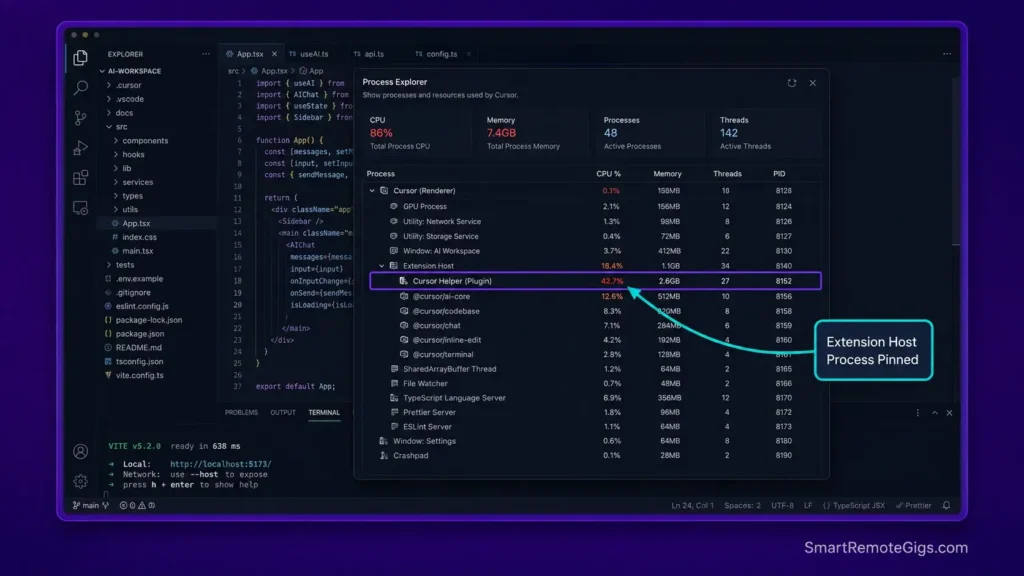Click the Prettier status bar item
Image resolution: width=1024 pixels, height=576 pixels.
click(x=914, y=505)
